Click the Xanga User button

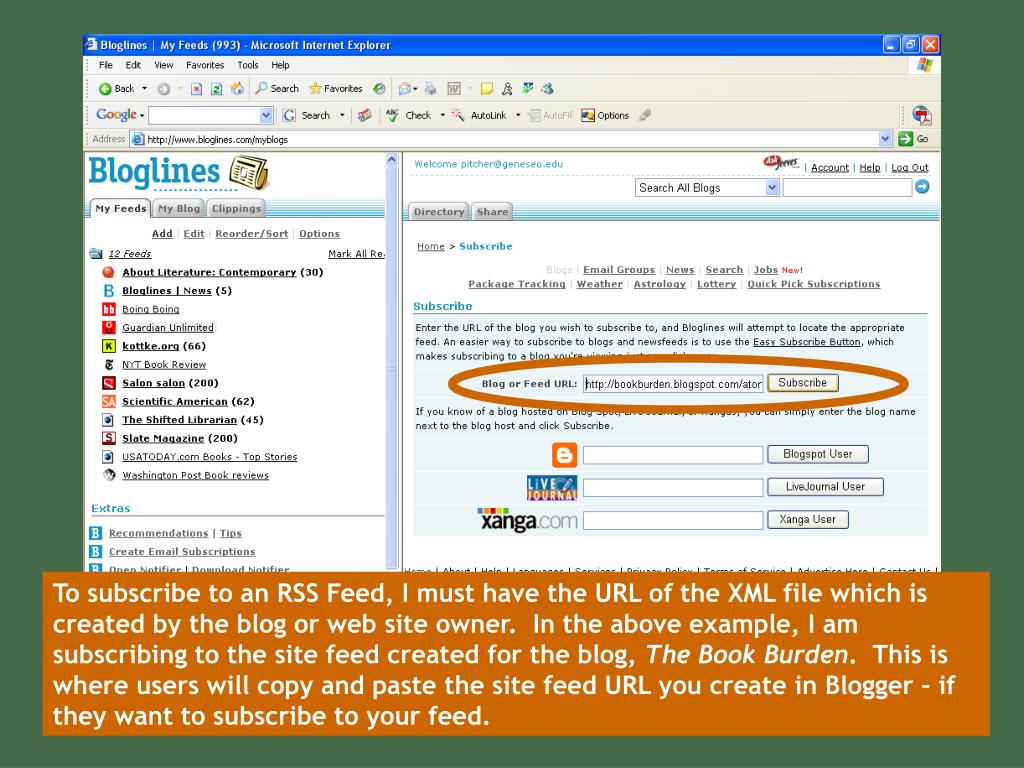click(x=807, y=519)
